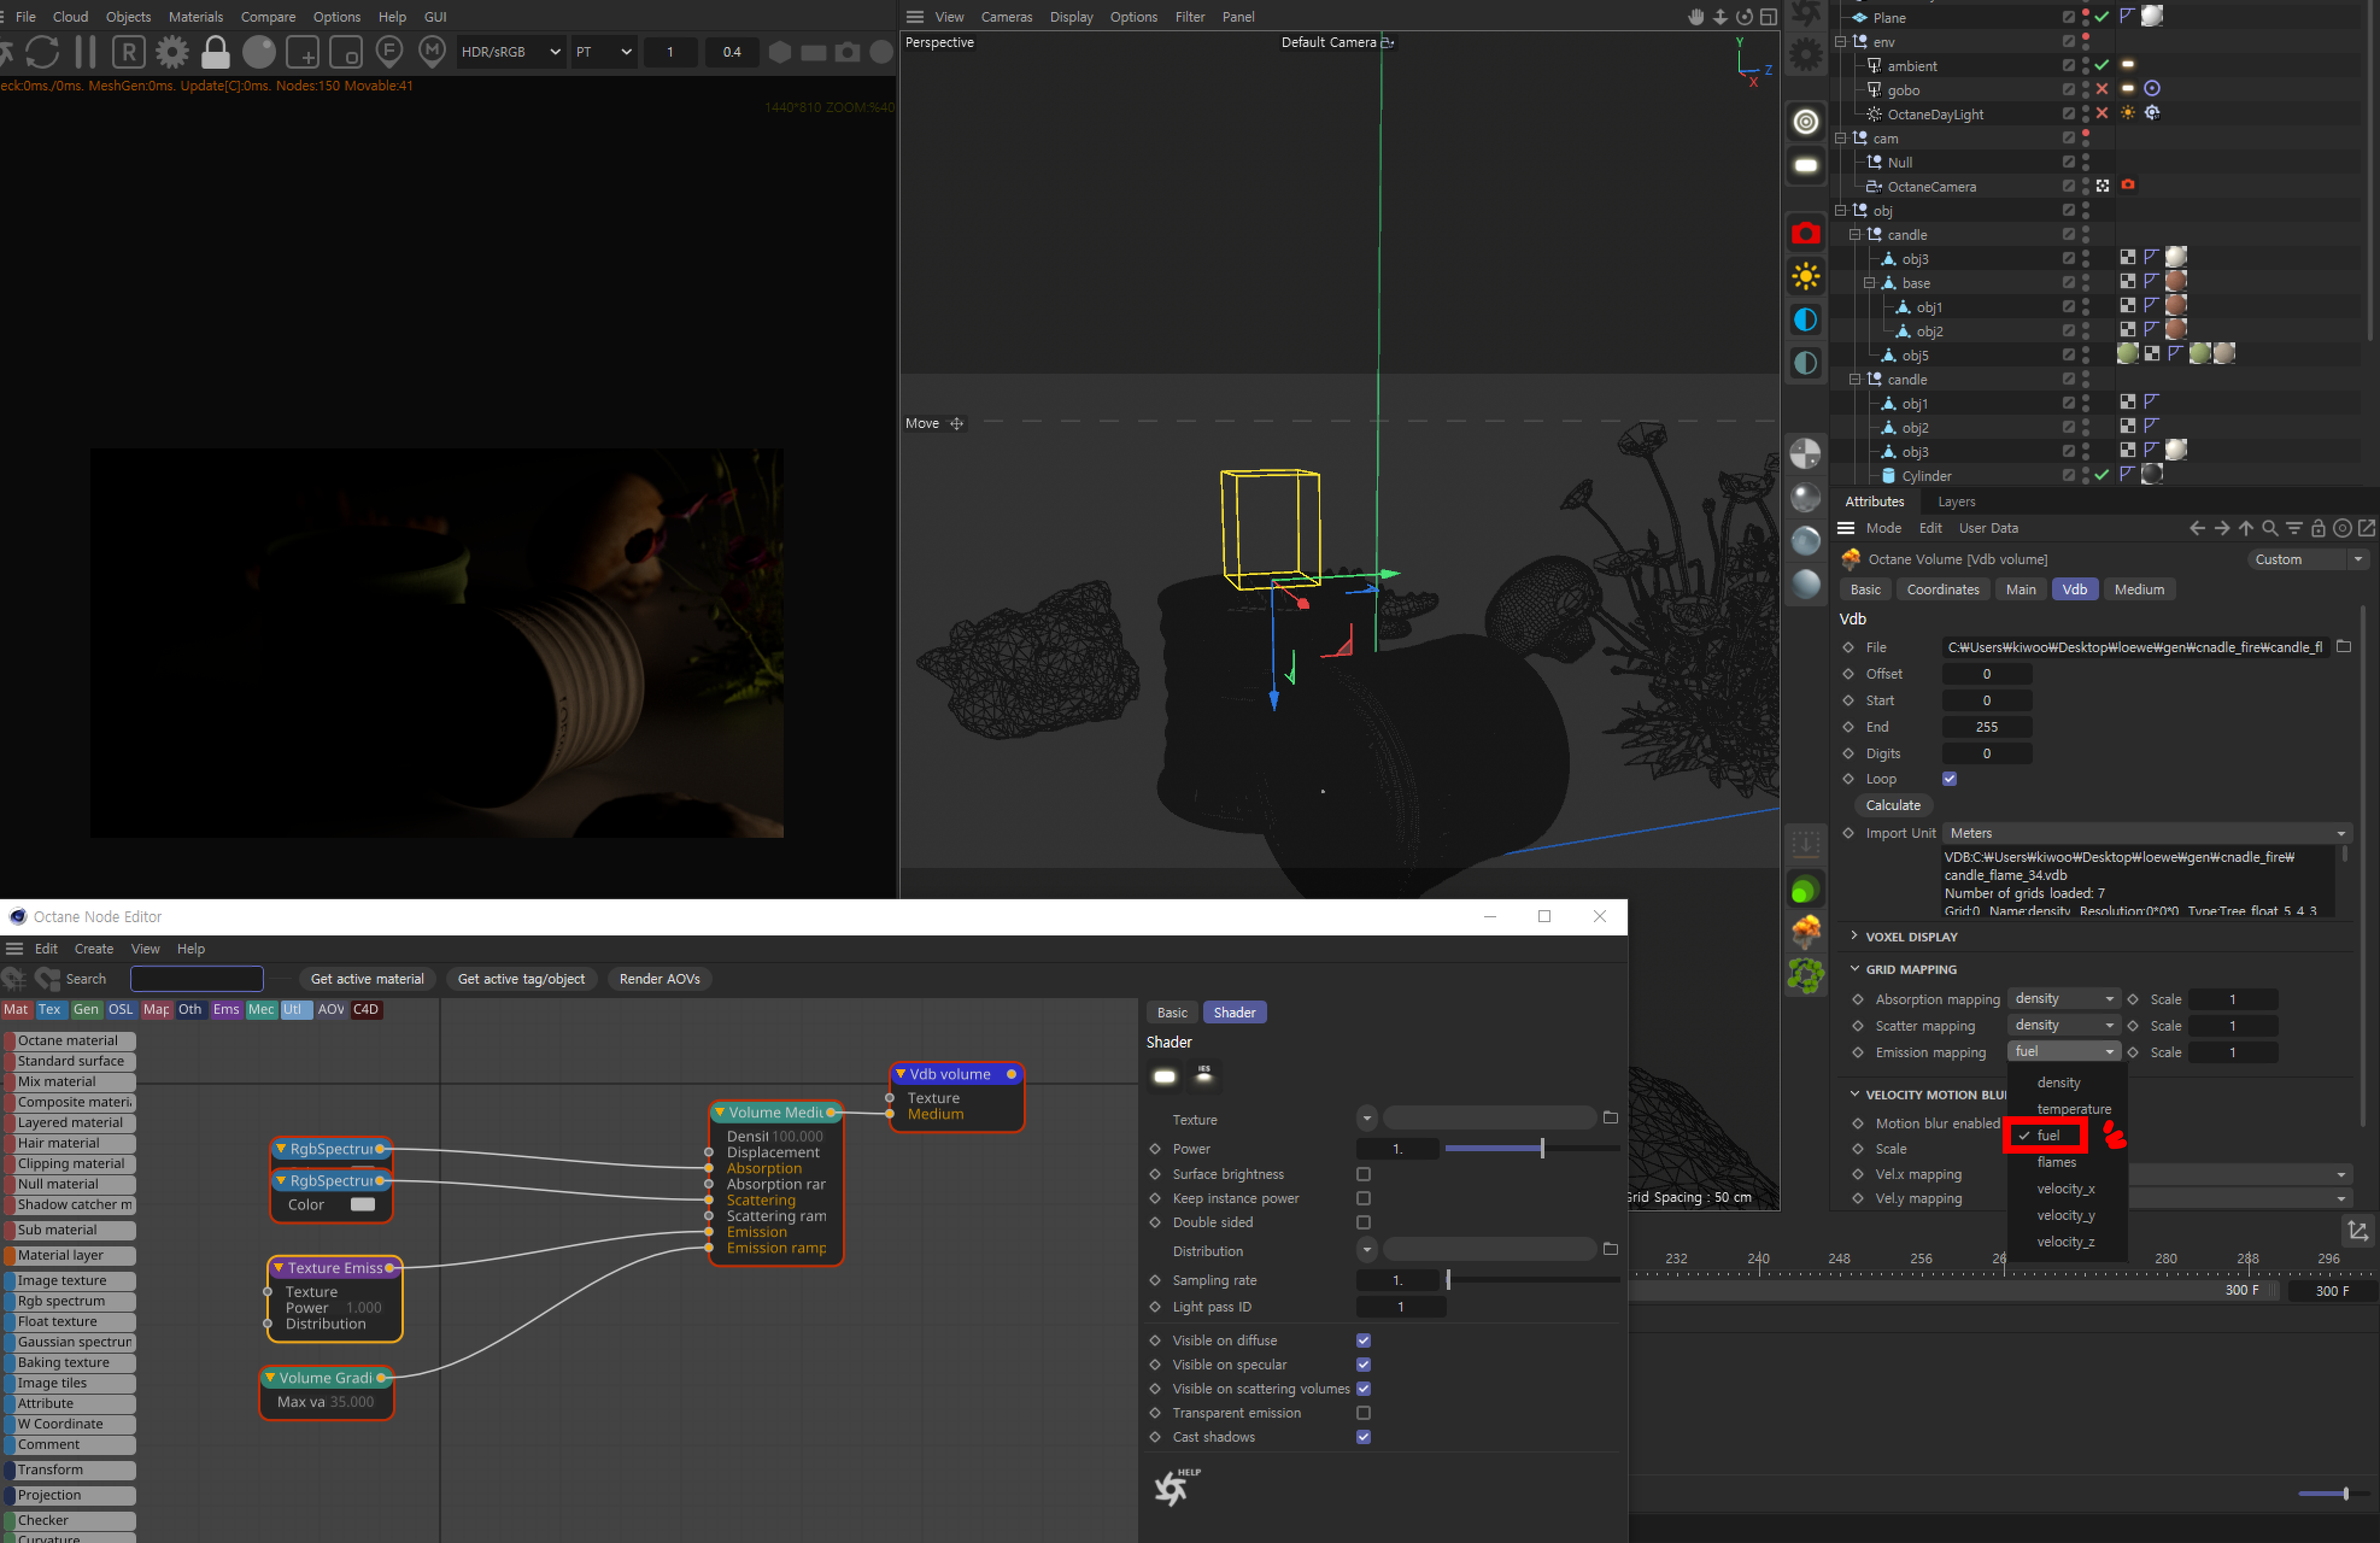Click viewport pan hand icon

click(1696, 17)
